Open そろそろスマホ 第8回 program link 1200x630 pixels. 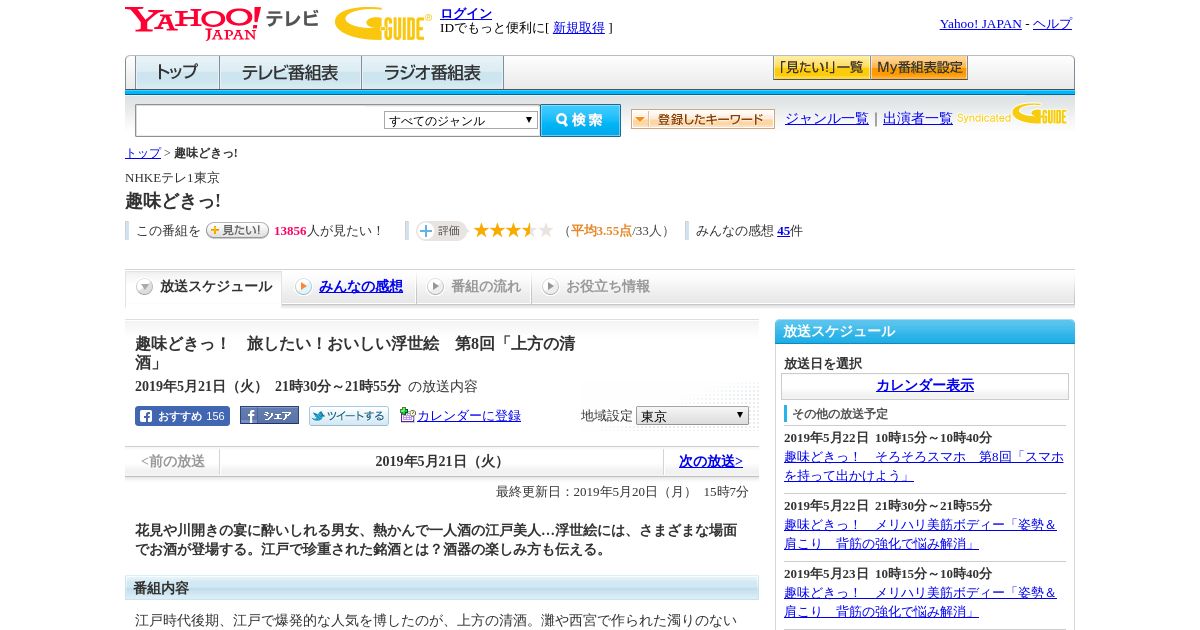coord(924,466)
